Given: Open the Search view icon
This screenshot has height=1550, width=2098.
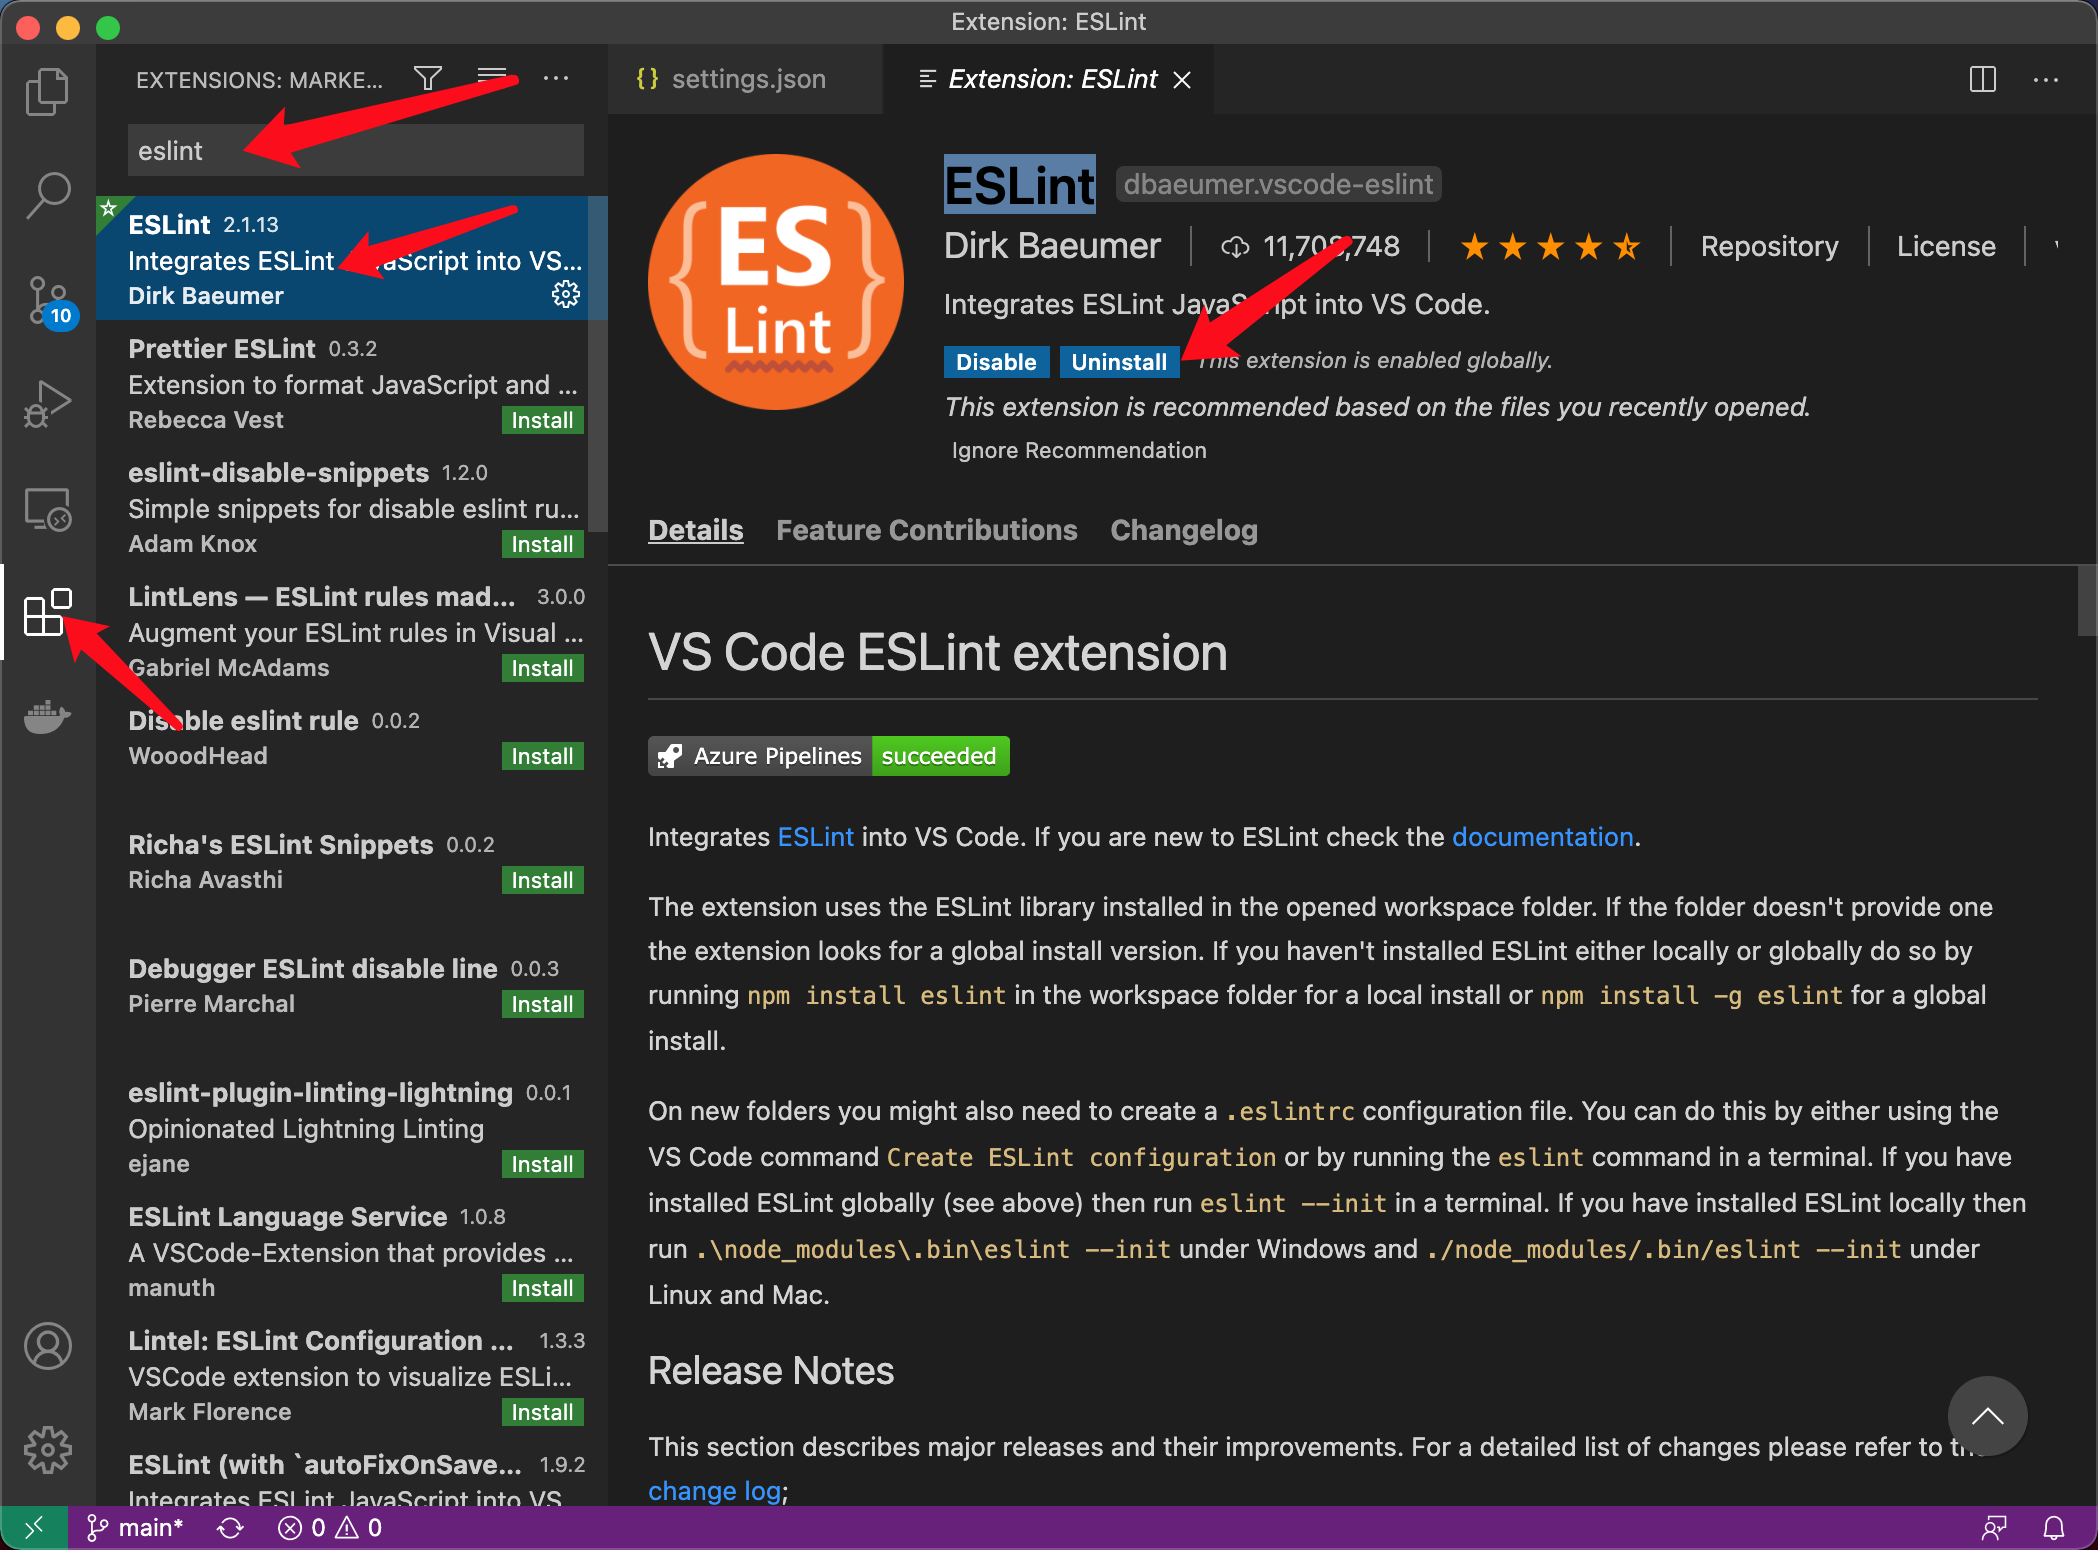Looking at the screenshot, I should pyautogui.click(x=47, y=195).
